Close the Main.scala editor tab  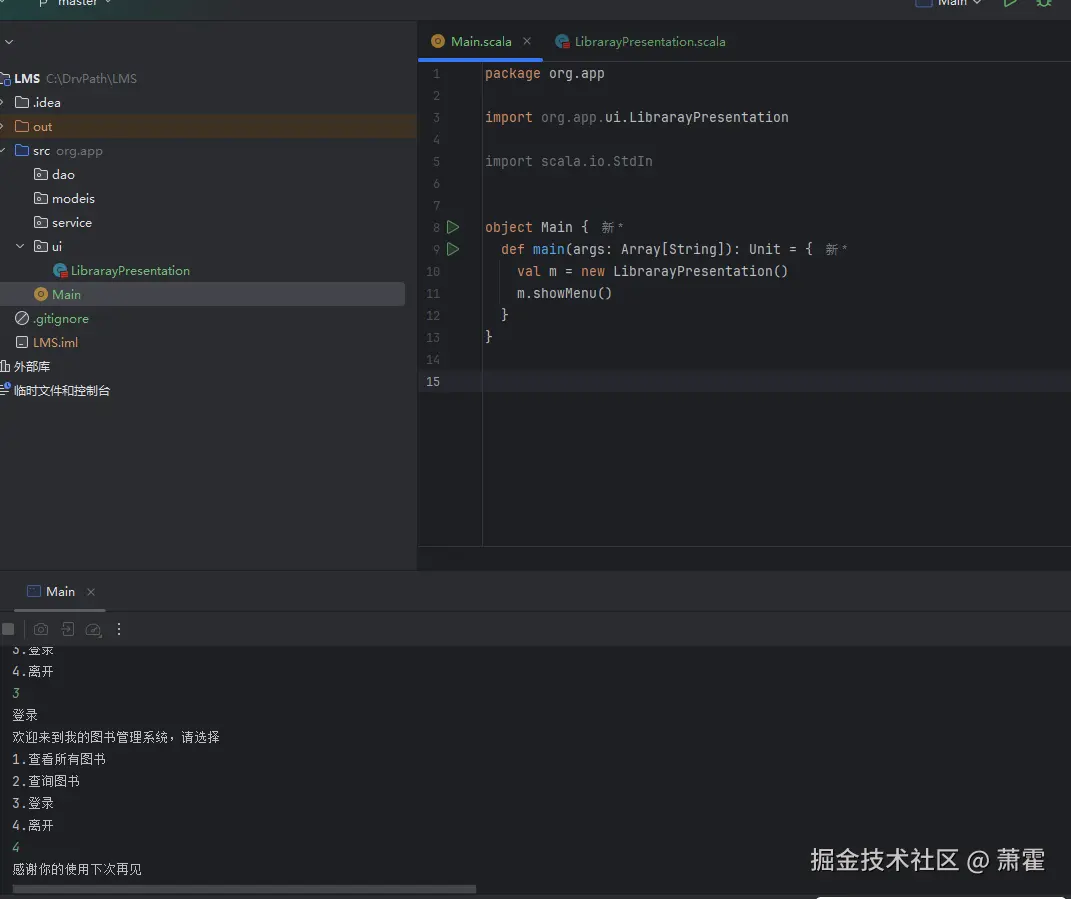tap(527, 41)
